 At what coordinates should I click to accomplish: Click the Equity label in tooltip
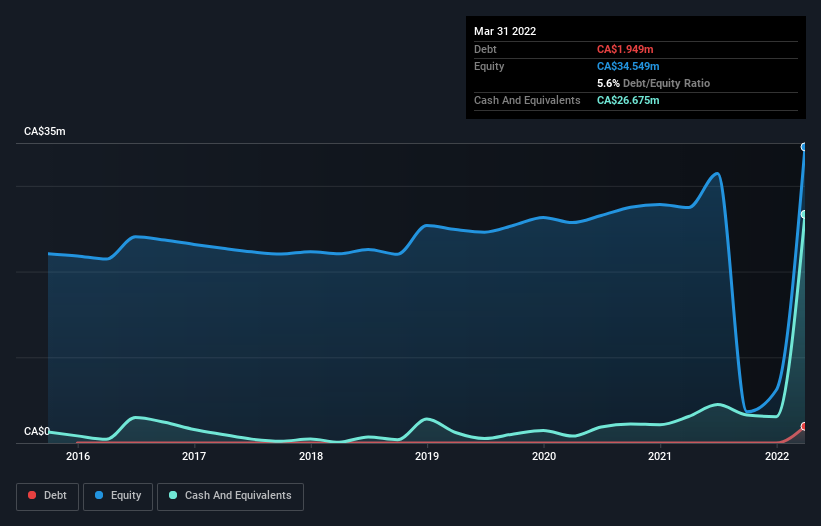pos(489,66)
